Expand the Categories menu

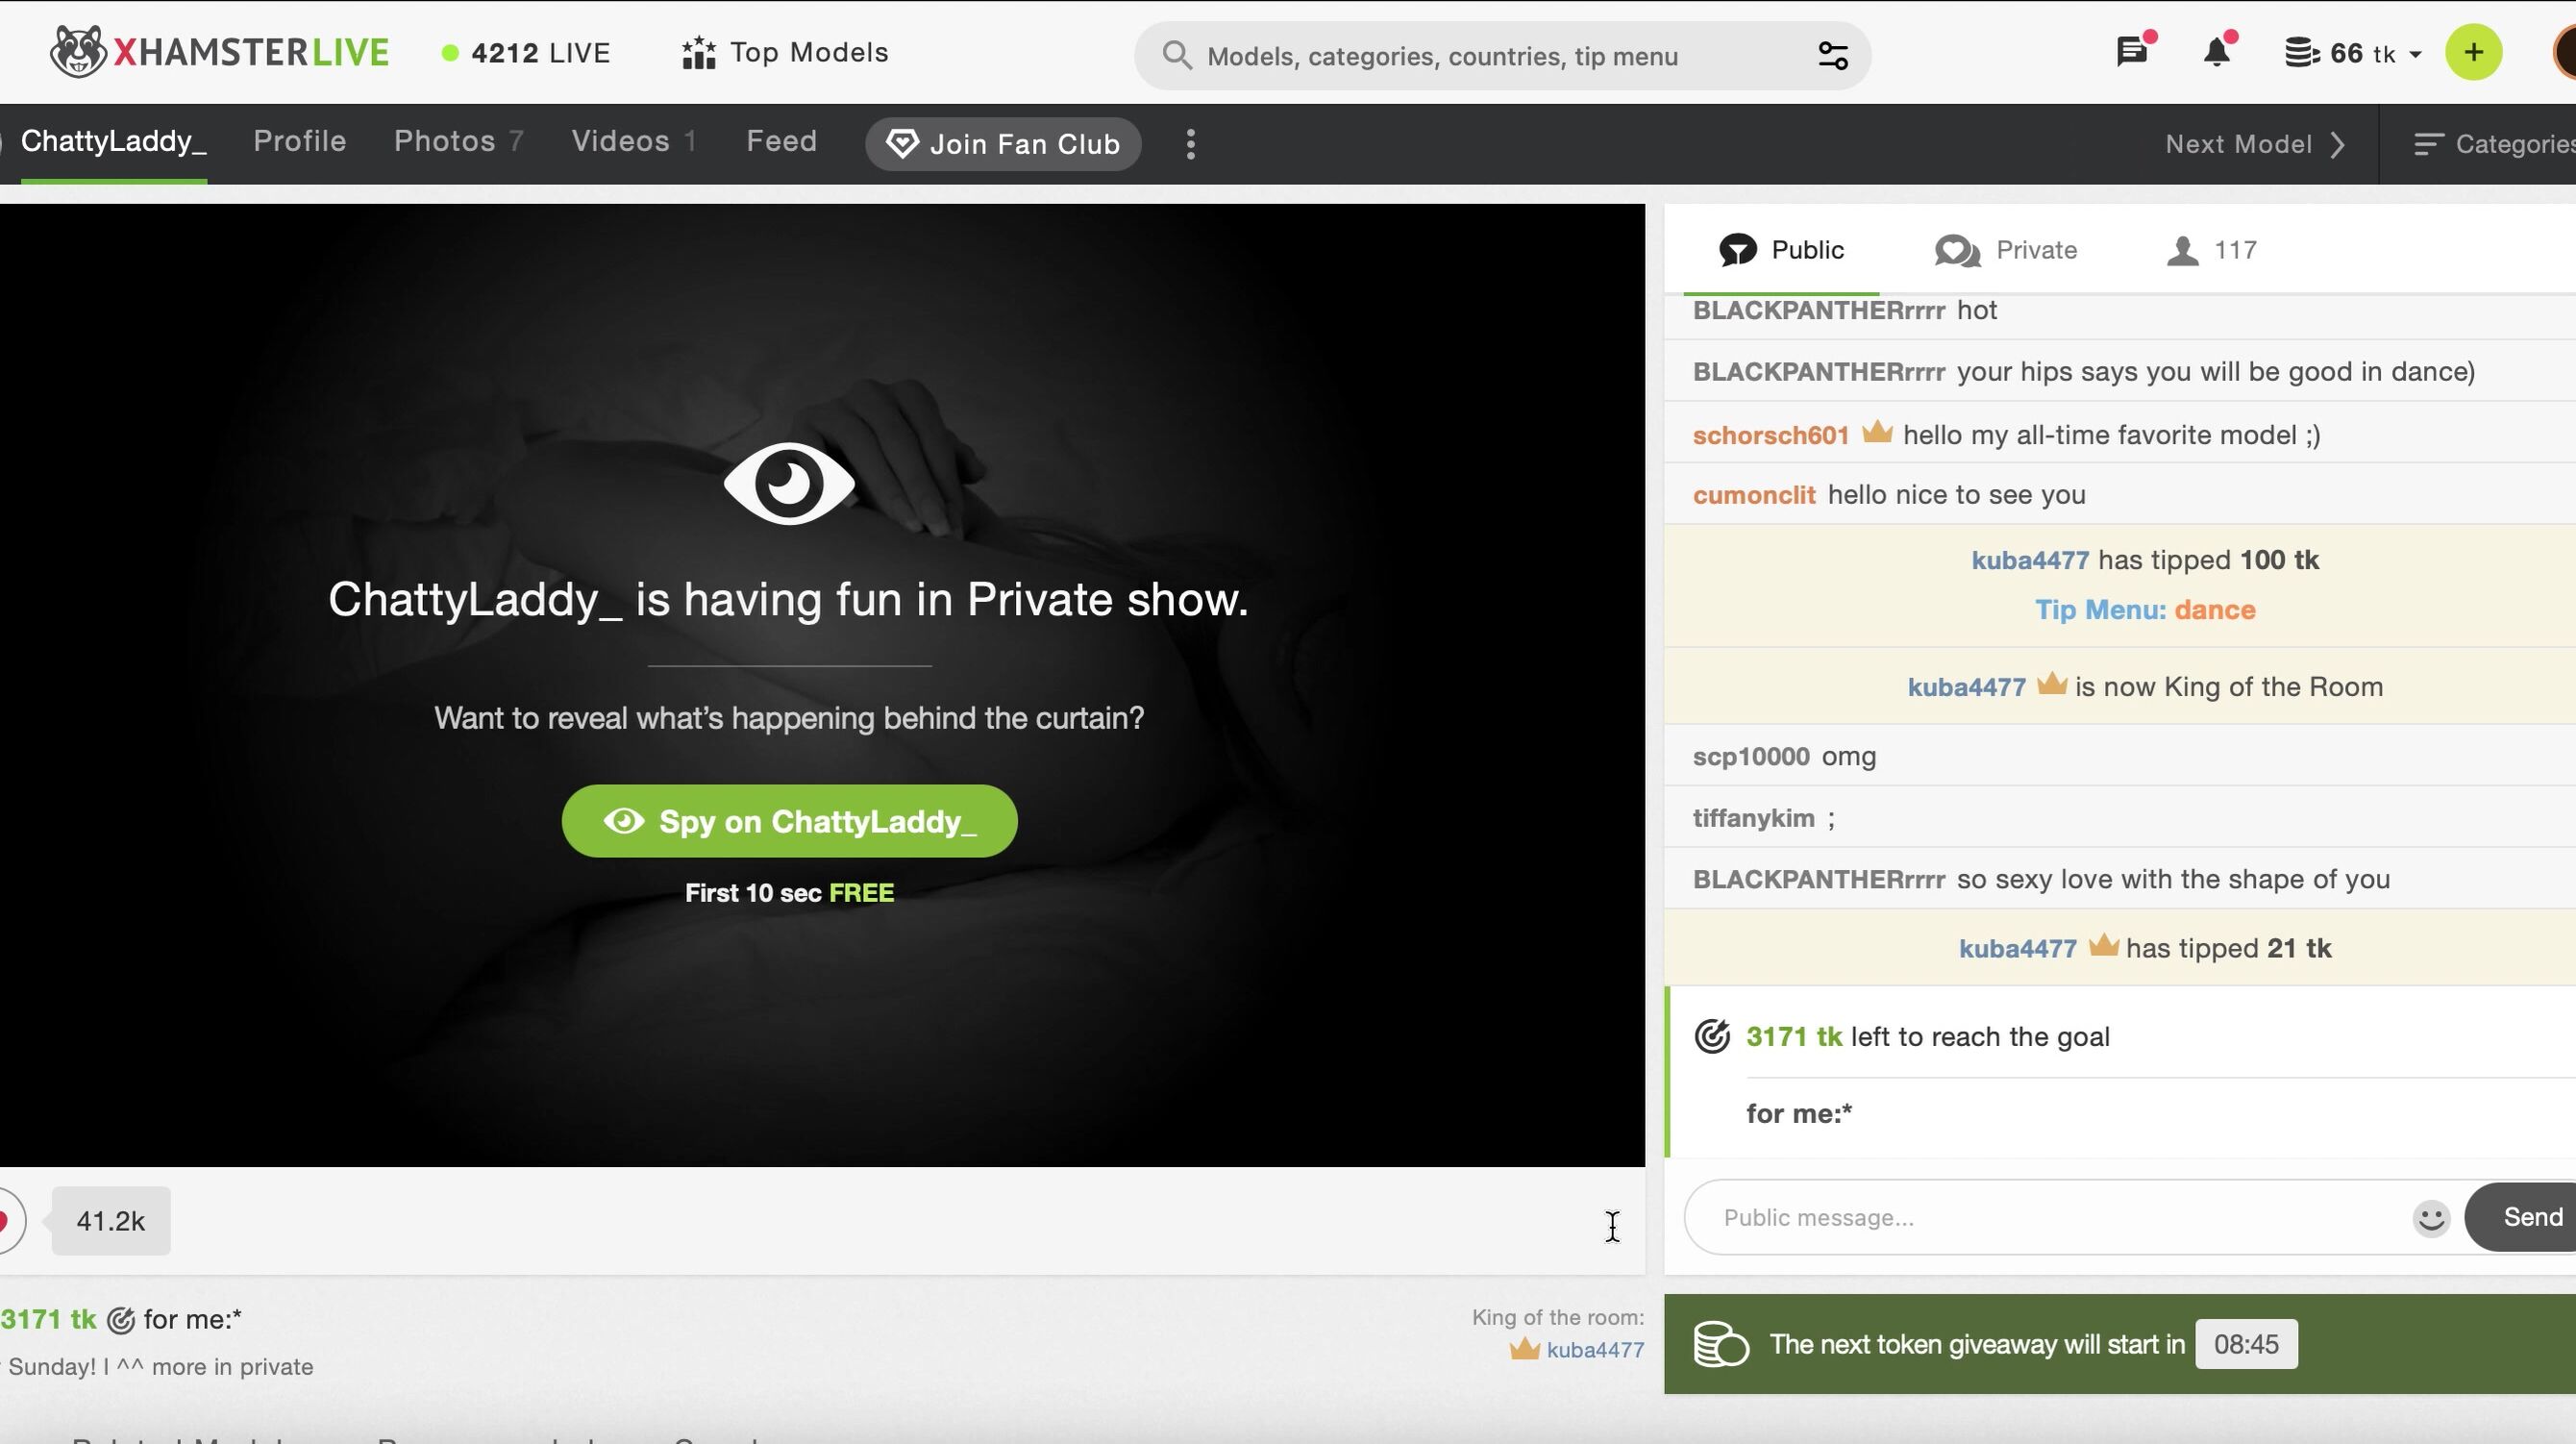pyautogui.click(x=2494, y=144)
